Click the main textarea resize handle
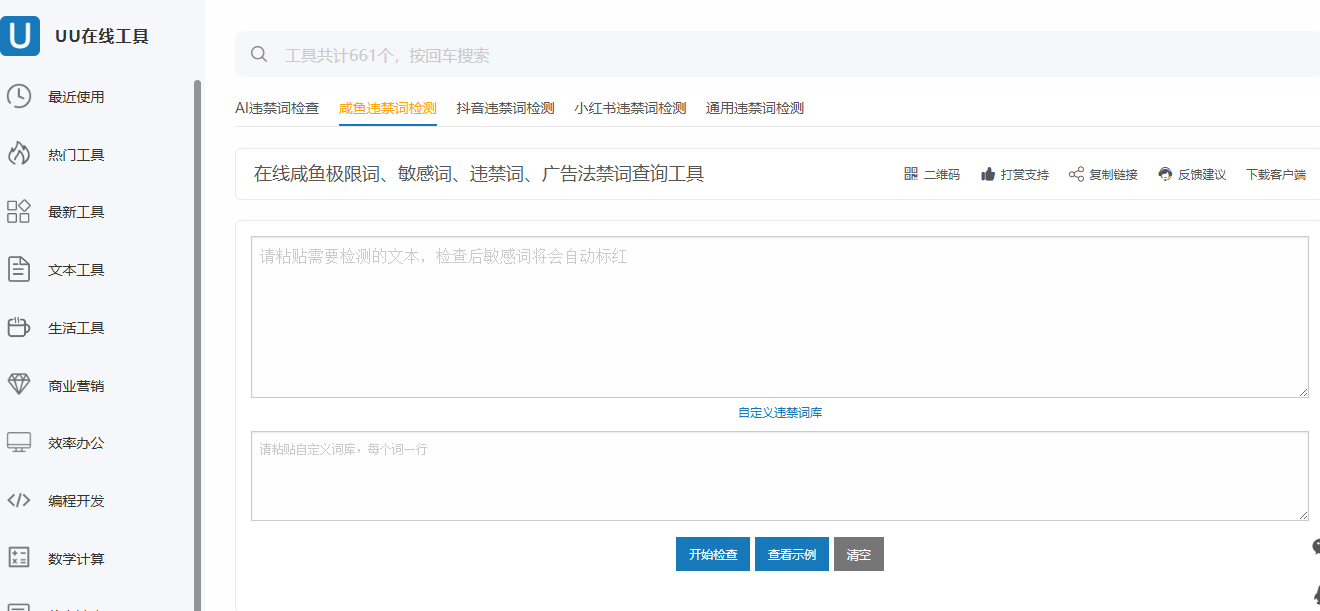 (x=1303, y=392)
